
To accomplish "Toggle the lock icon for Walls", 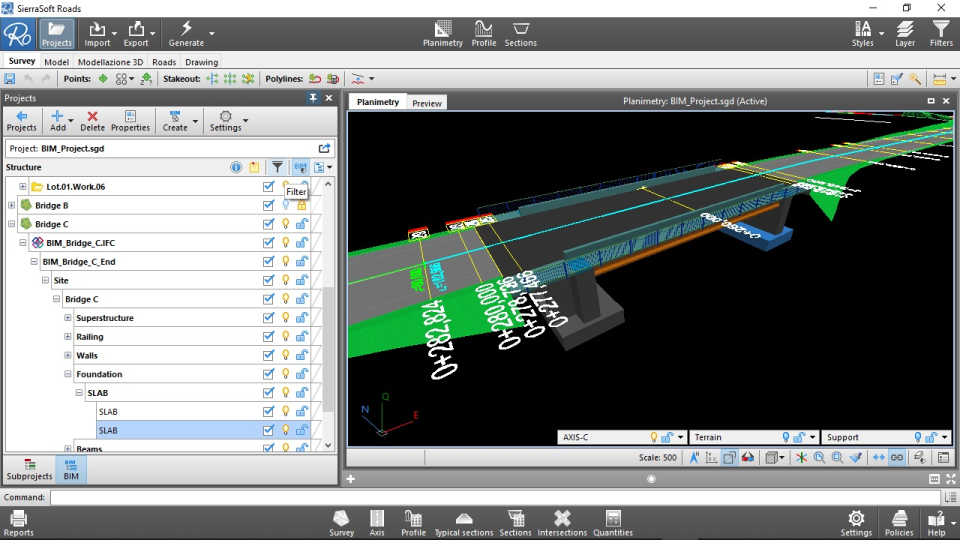I will pos(301,356).
